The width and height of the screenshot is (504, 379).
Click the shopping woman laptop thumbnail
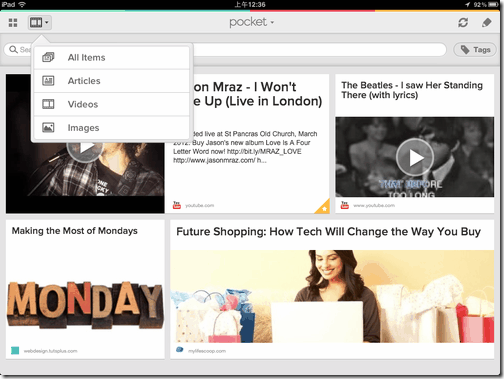[332, 296]
